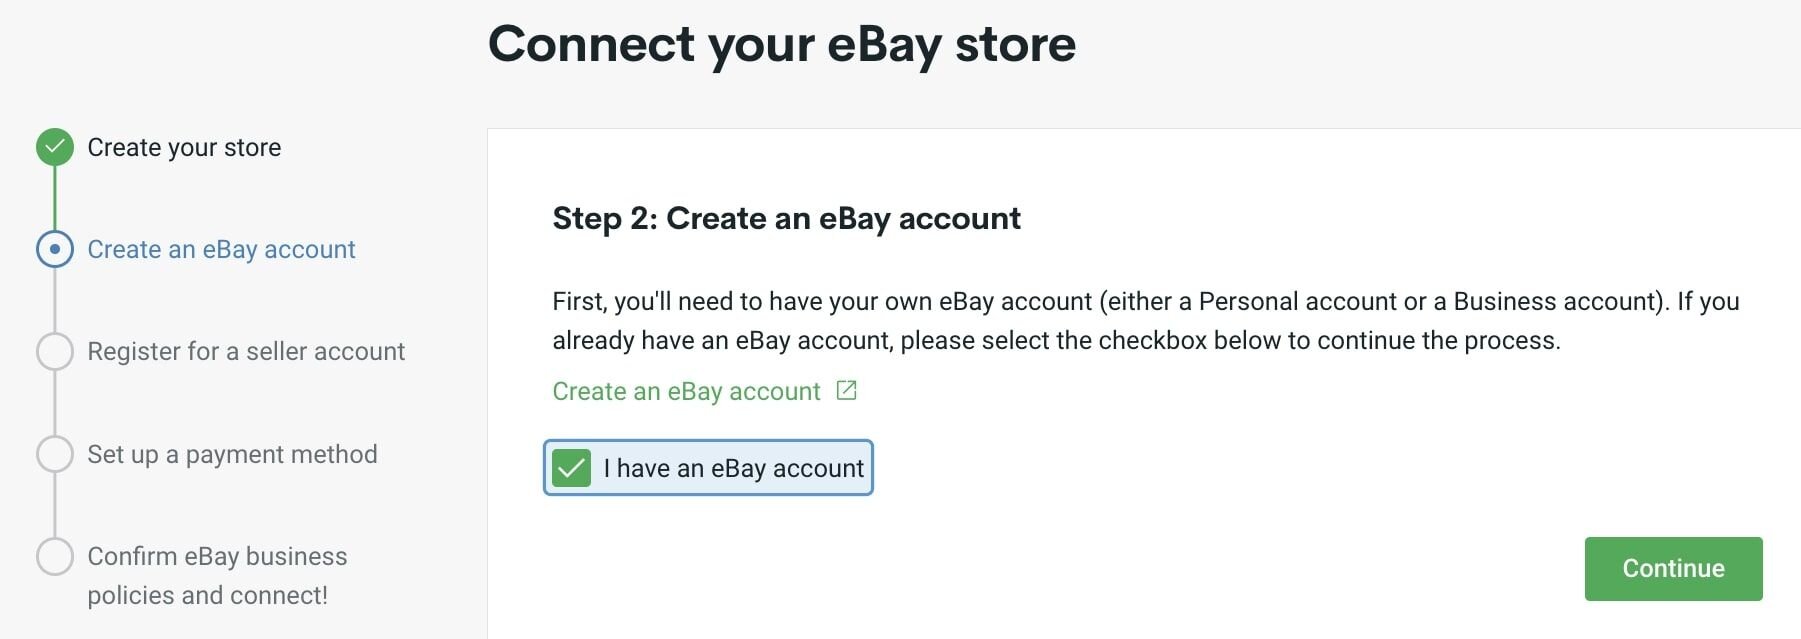Click the Connect your eBay store heading
The image size is (1801, 639).
tap(782, 44)
